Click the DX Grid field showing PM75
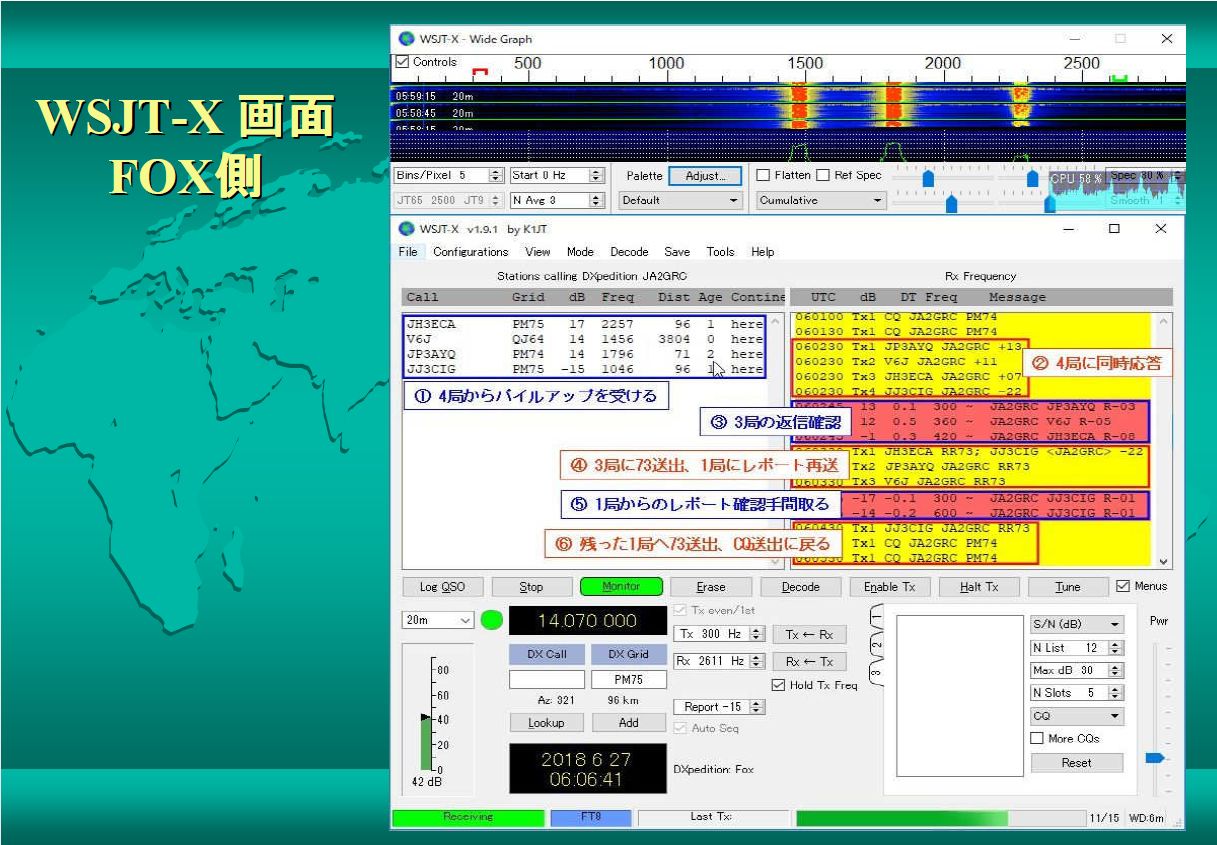The width and height of the screenshot is (1217, 845). pyautogui.click(x=628, y=679)
